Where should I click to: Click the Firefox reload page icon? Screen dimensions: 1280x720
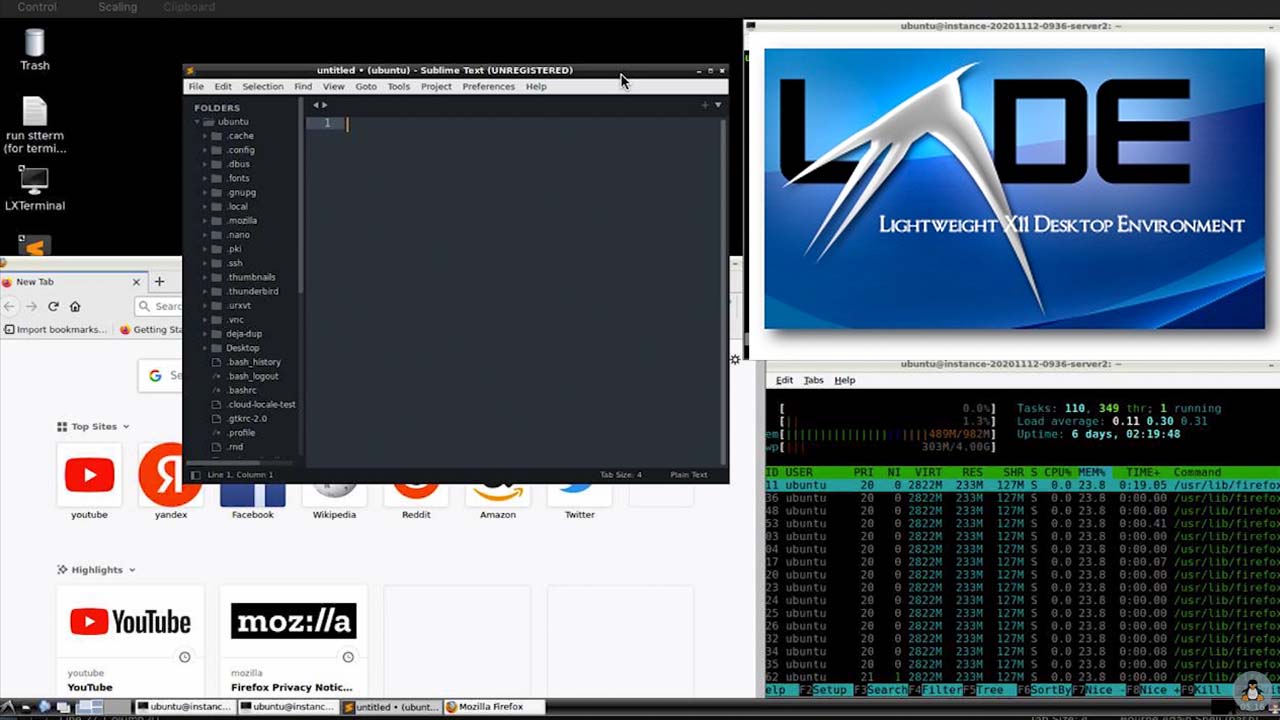point(53,306)
